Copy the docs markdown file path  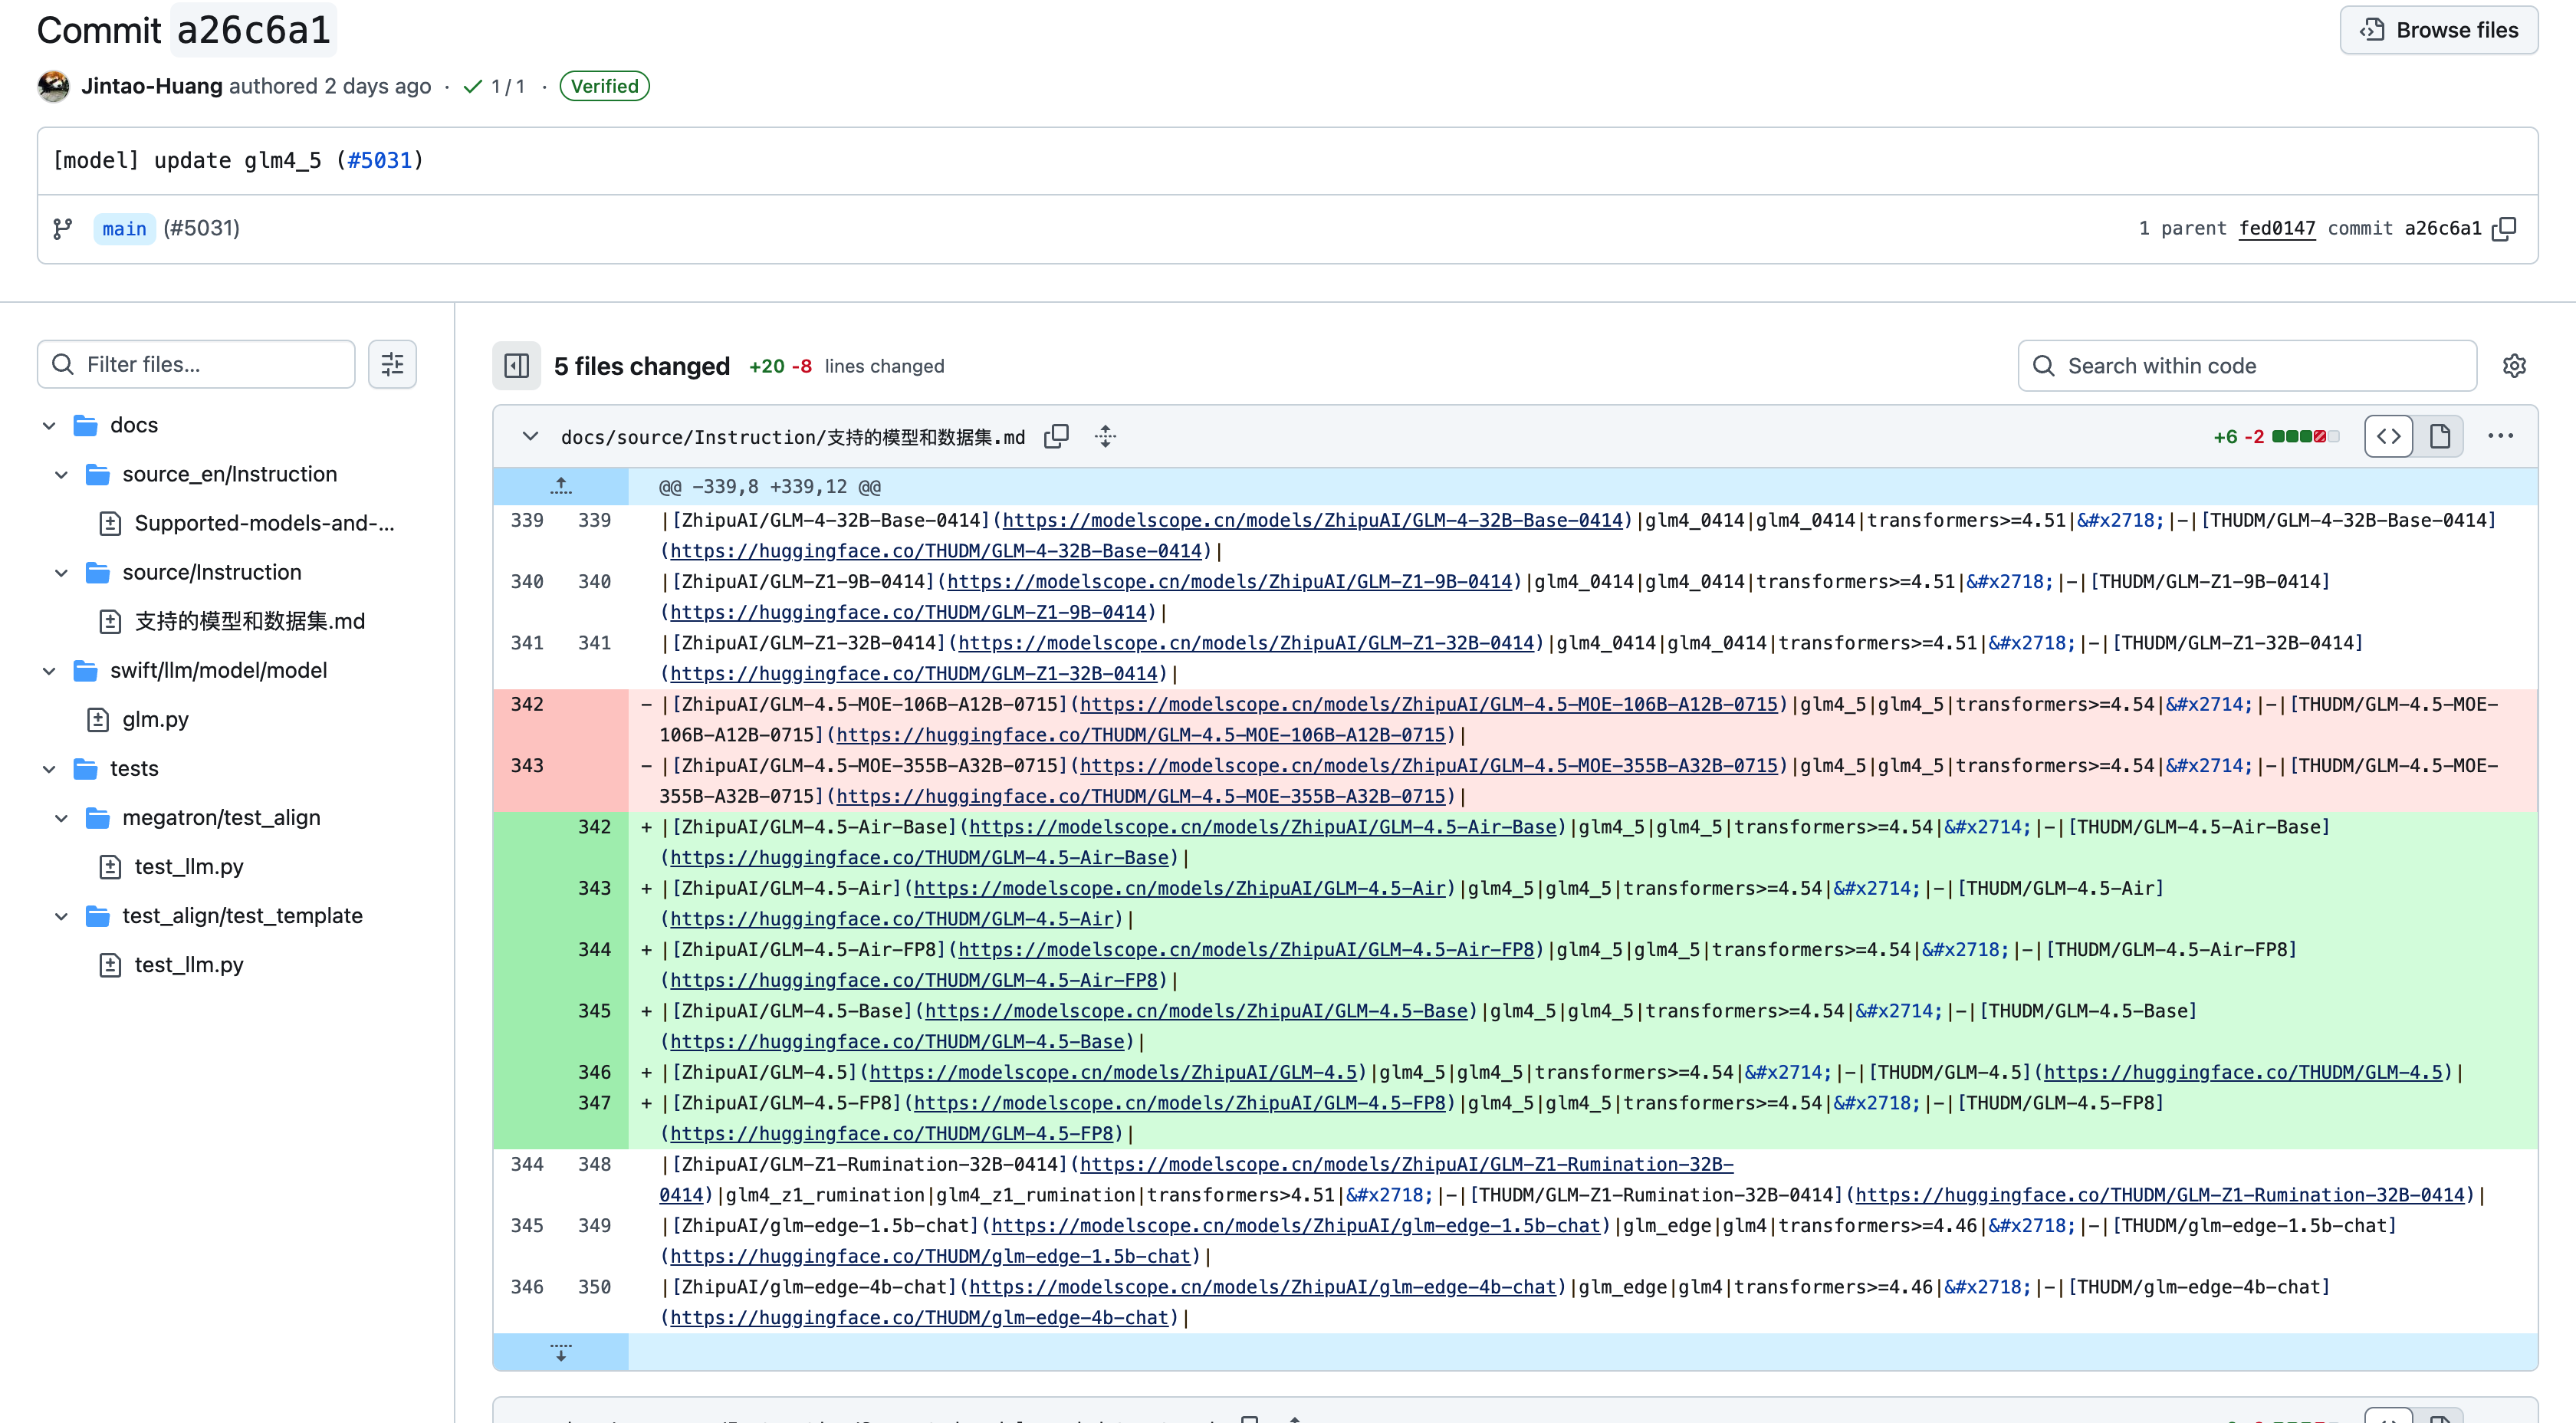pyautogui.click(x=1056, y=436)
